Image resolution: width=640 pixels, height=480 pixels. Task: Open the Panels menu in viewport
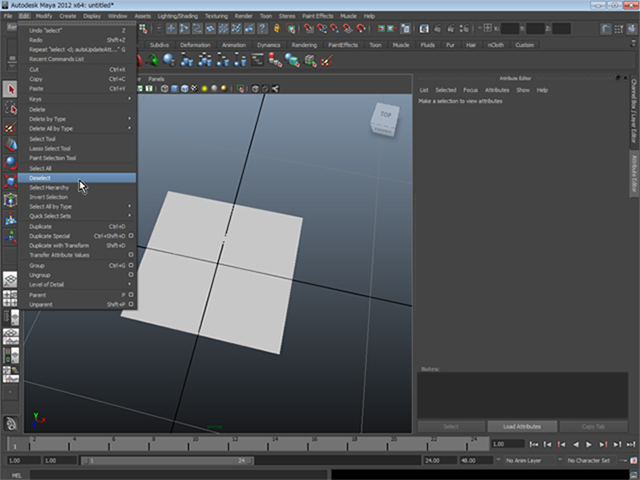156,79
